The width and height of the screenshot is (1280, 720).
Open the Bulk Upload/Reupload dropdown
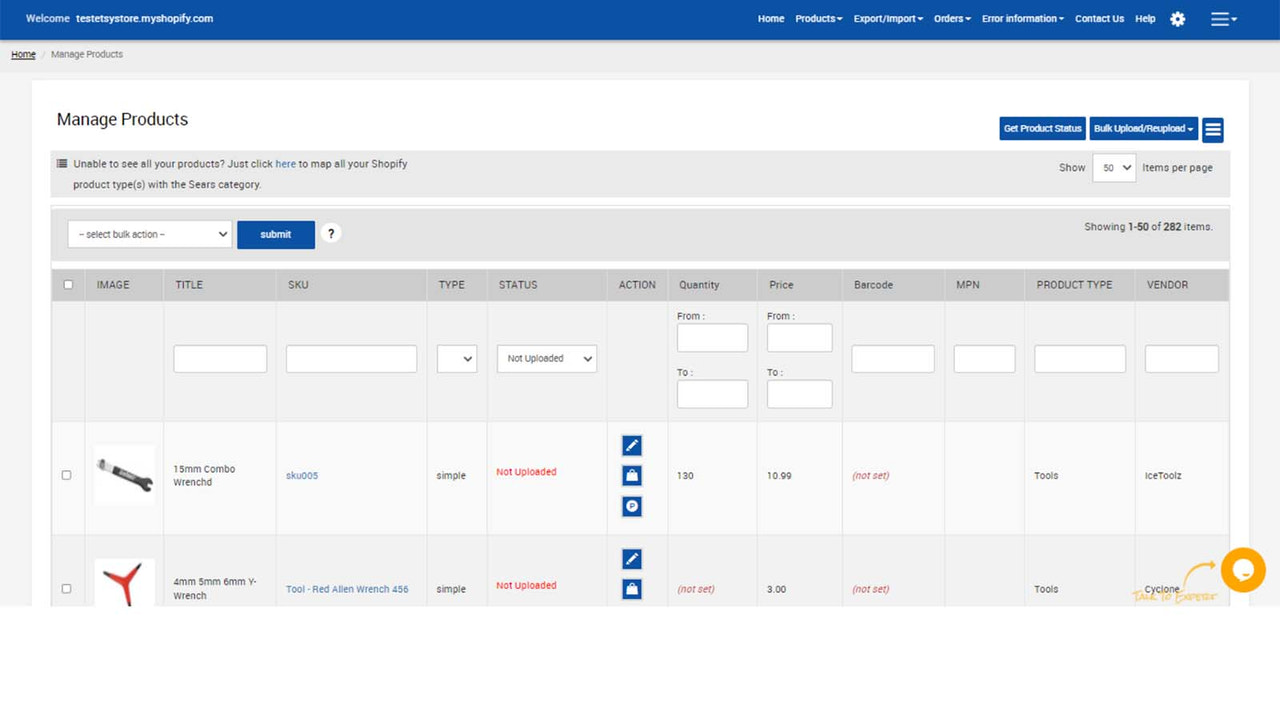1143,128
